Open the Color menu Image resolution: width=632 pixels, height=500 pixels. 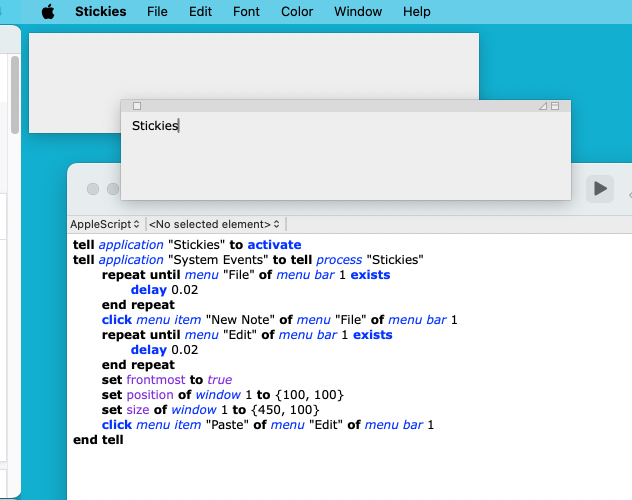(297, 12)
